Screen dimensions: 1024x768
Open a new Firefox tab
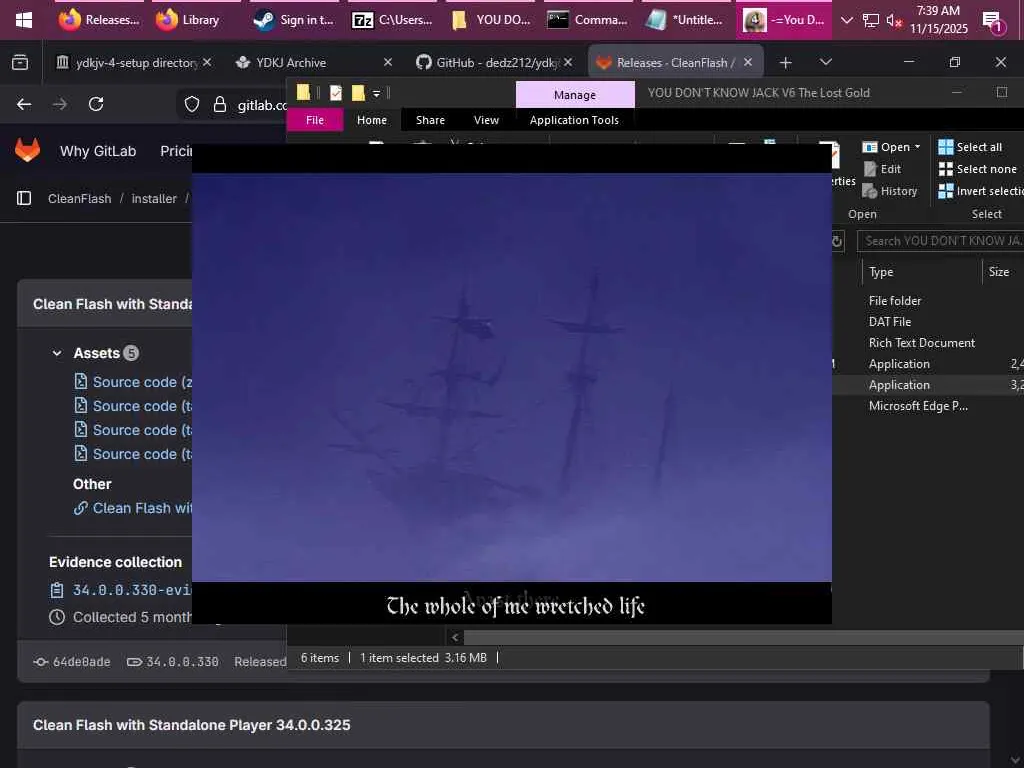click(786, 63)
